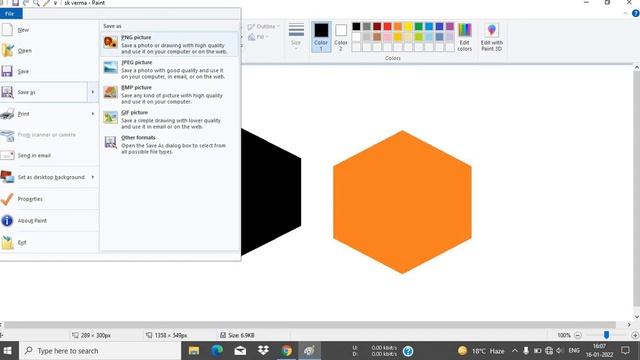Show hidden system tray icons
640x360 pixels.
tap(515, 351)
